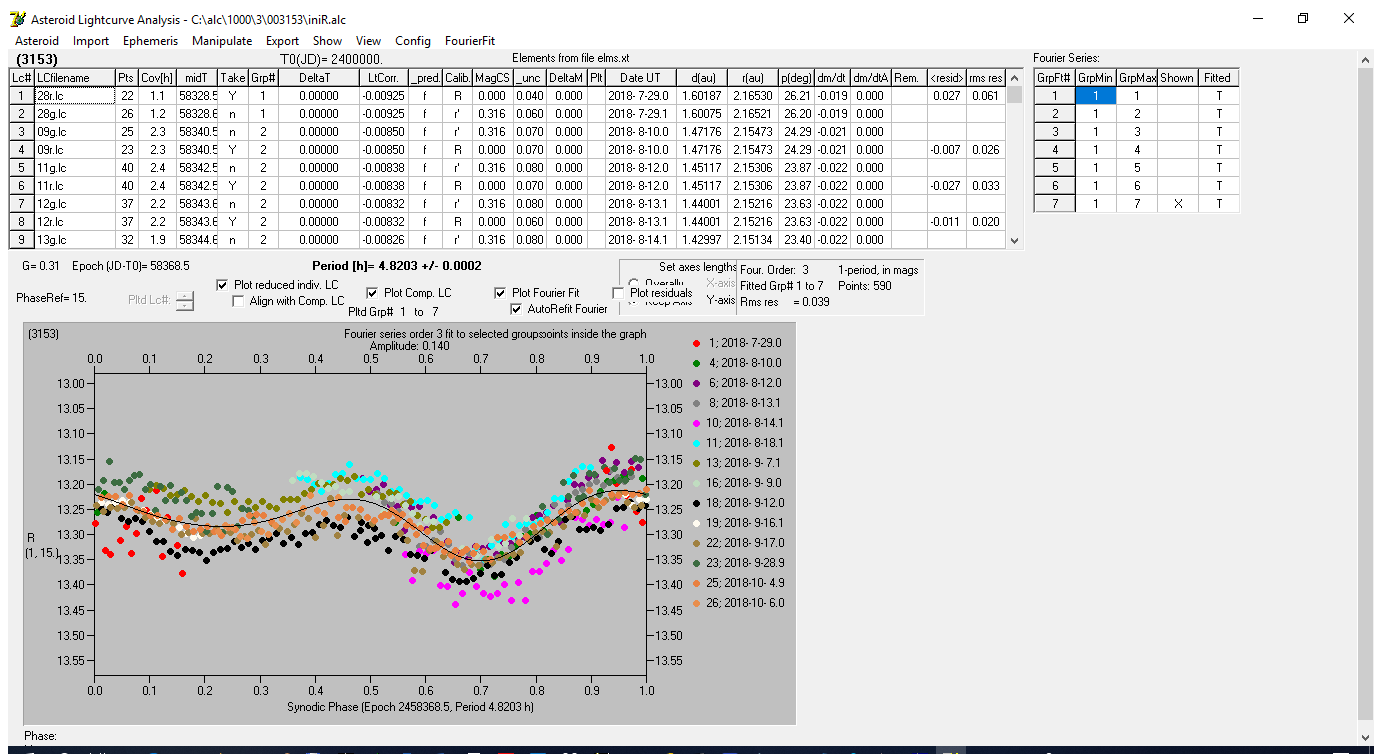This screenshot has width=1382, height=754.
Task: Open the Asteroid menu
Action: pos(37,41)
